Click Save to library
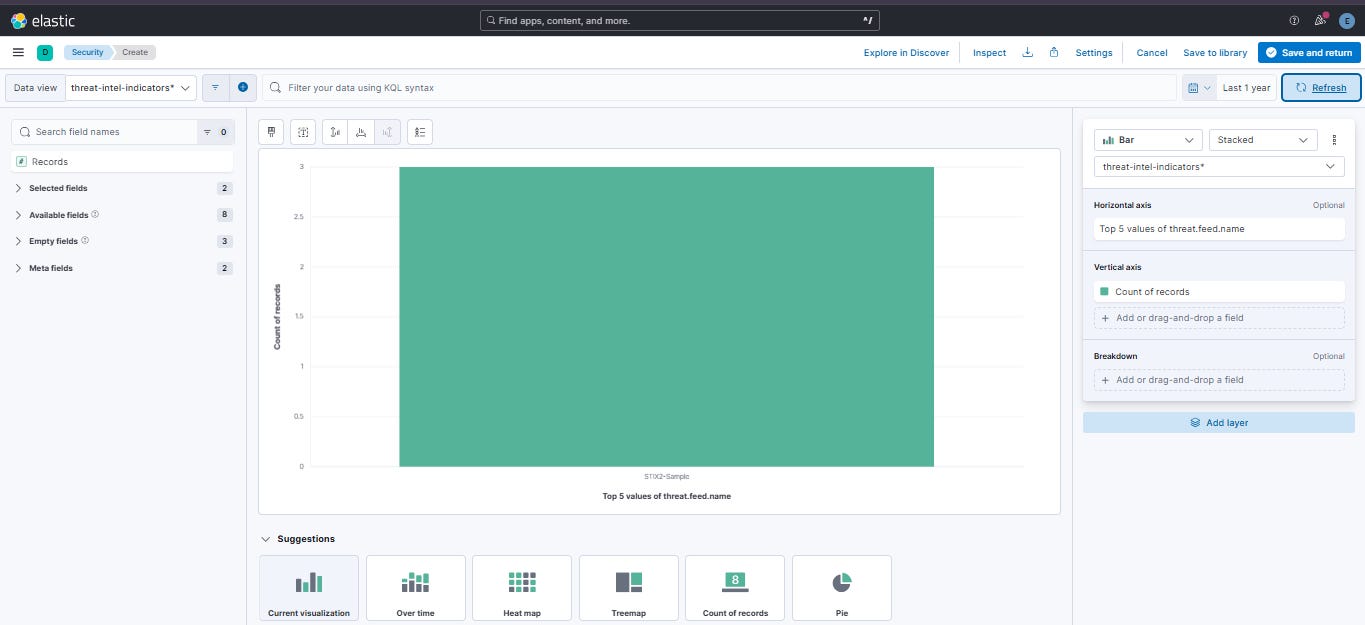Viewport: 1365px width, 625px height. pos(1215,52)
